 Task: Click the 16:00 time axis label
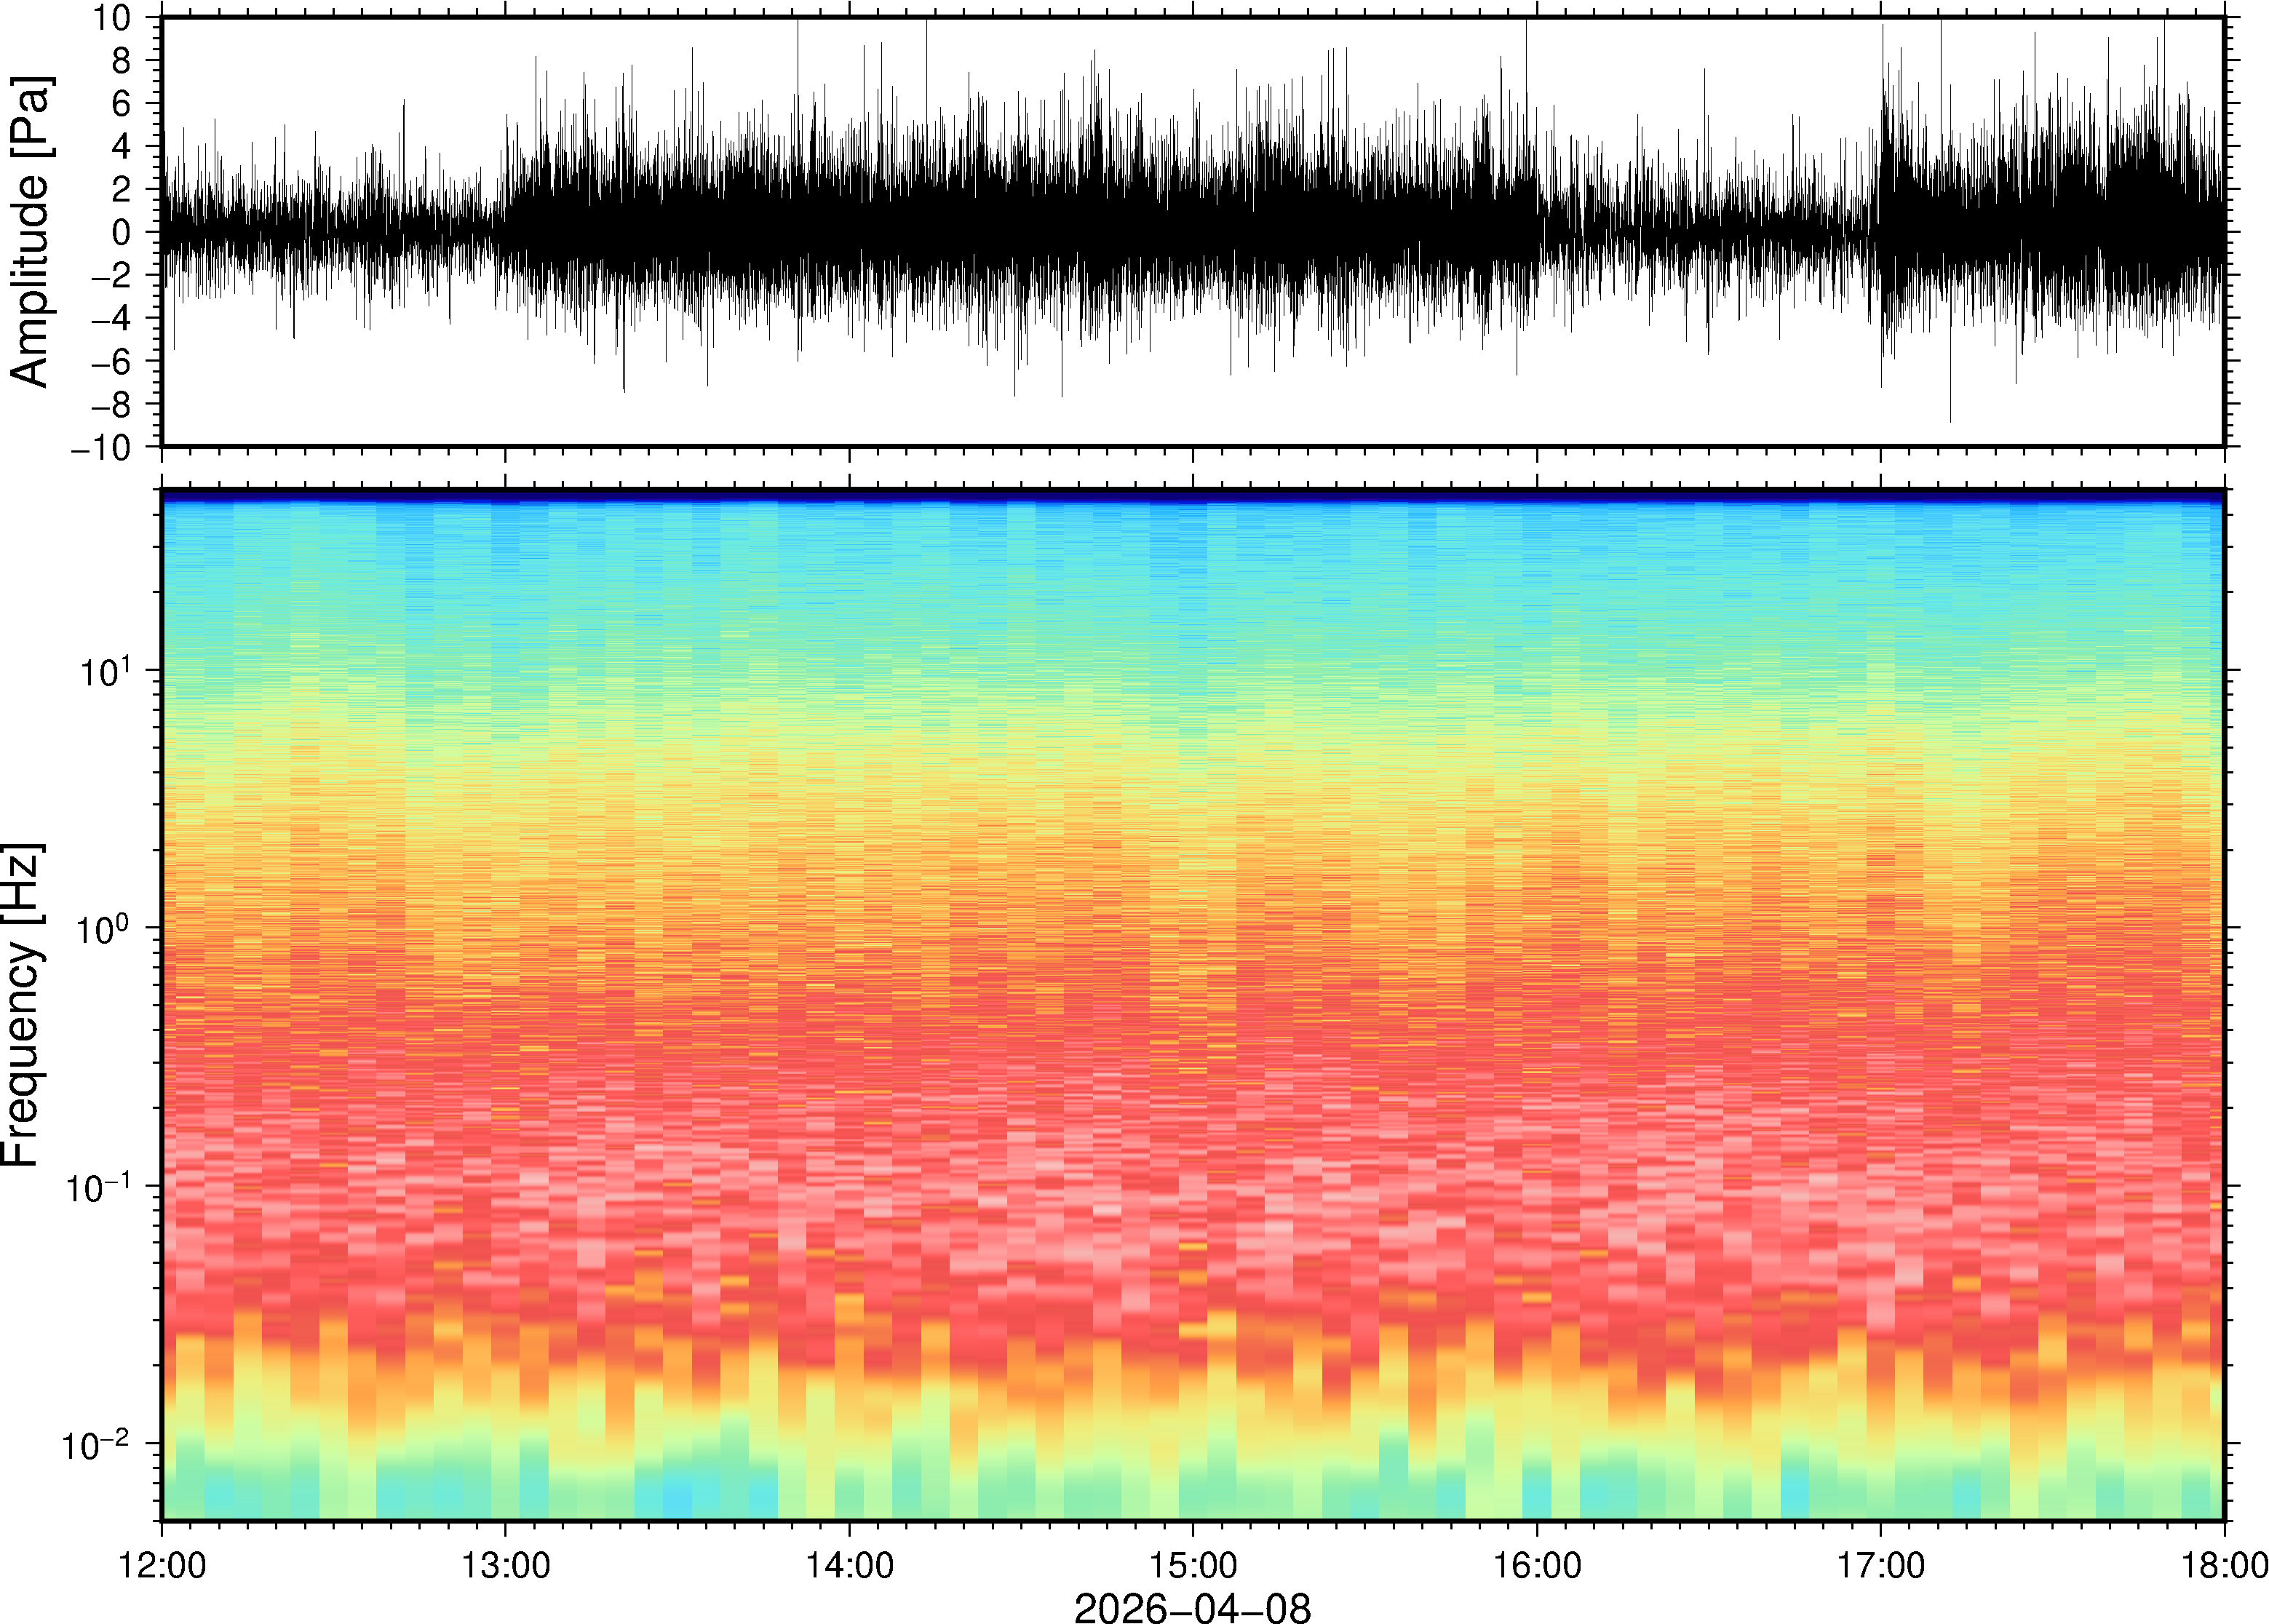[1537, 1564]
